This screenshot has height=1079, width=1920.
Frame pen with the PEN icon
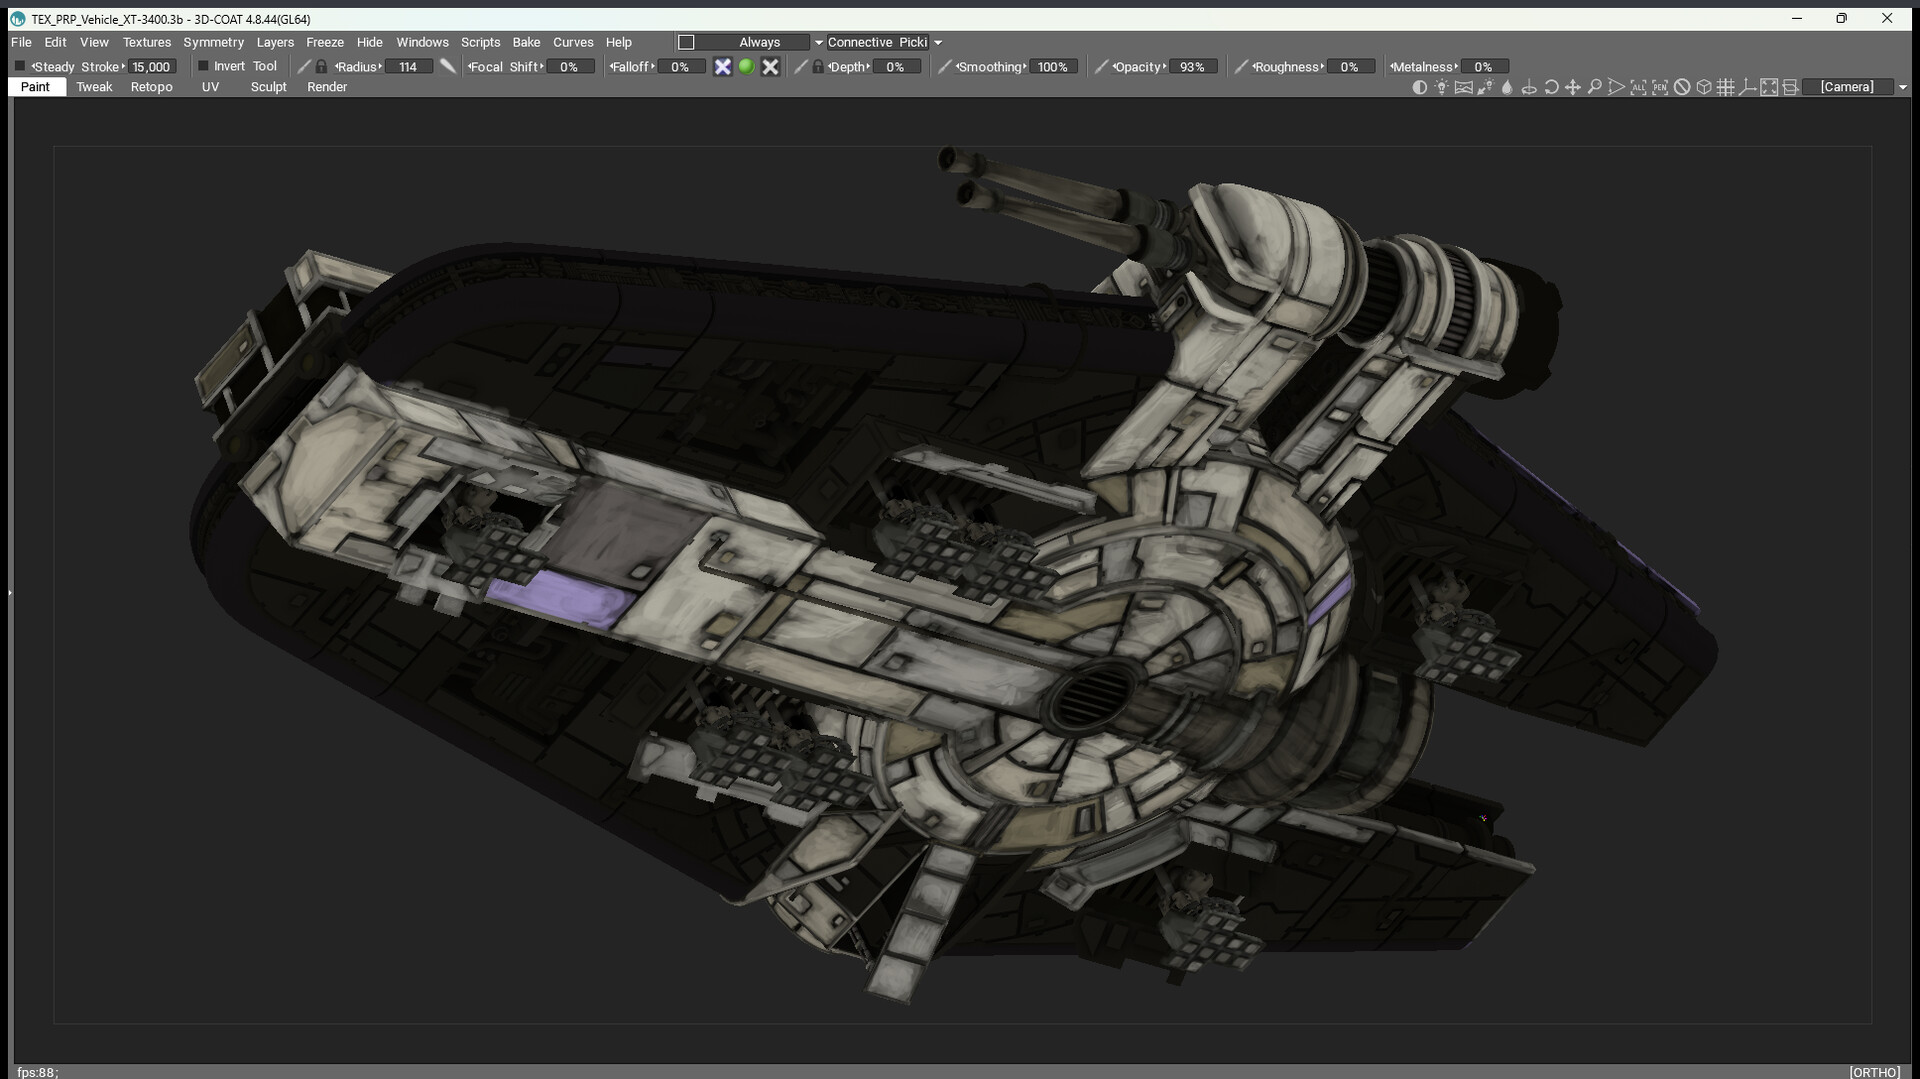point(1660,87)
